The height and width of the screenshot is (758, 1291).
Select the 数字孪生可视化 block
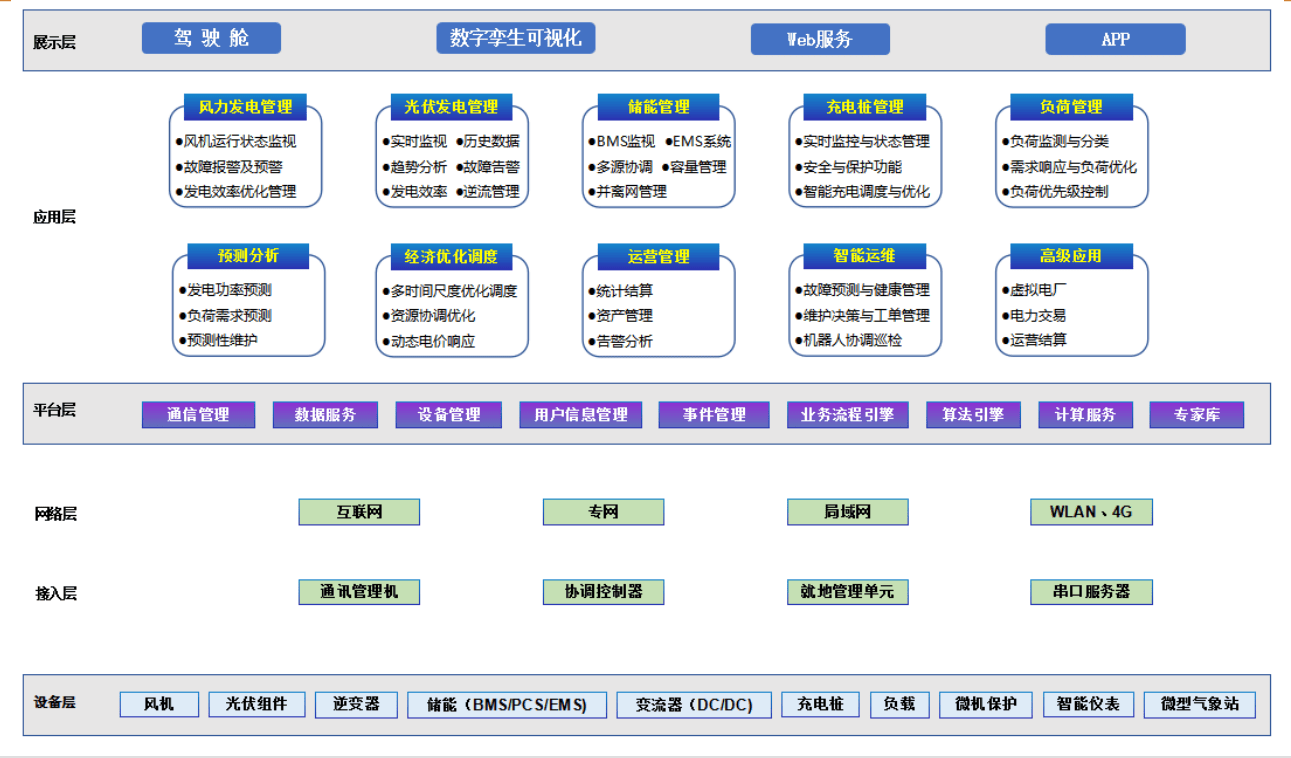tap(516, 38)
